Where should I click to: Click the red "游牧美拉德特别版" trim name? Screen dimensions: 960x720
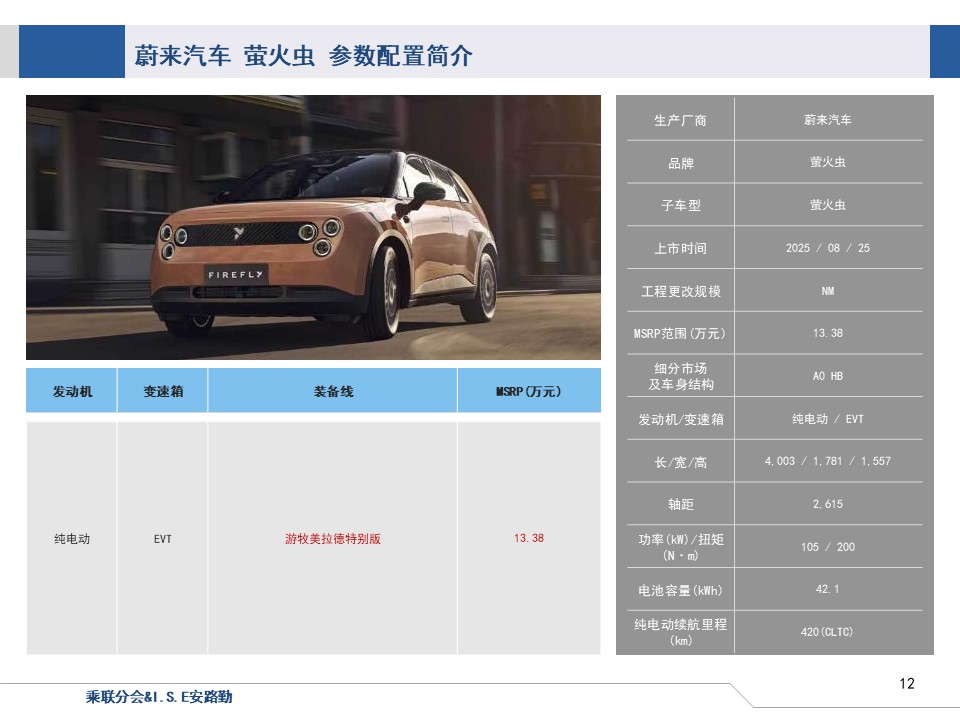(333, 539)
